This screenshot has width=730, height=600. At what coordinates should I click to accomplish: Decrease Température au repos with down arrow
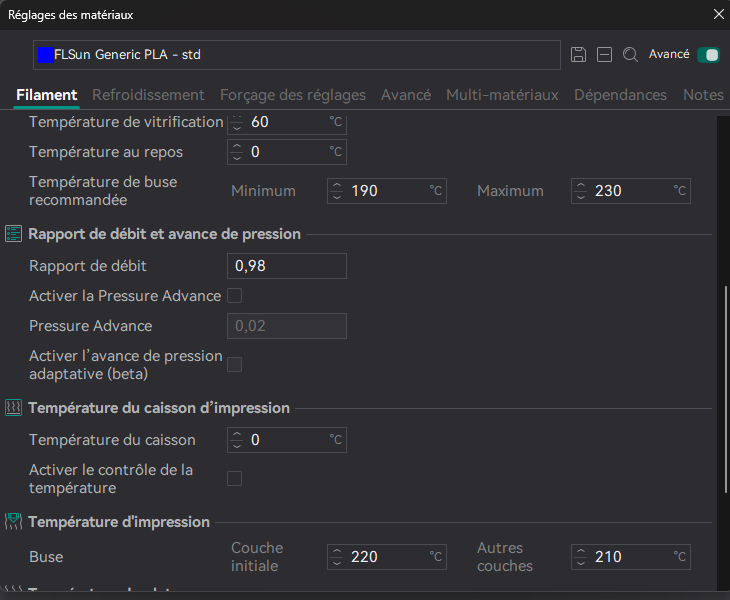point(237,157)
